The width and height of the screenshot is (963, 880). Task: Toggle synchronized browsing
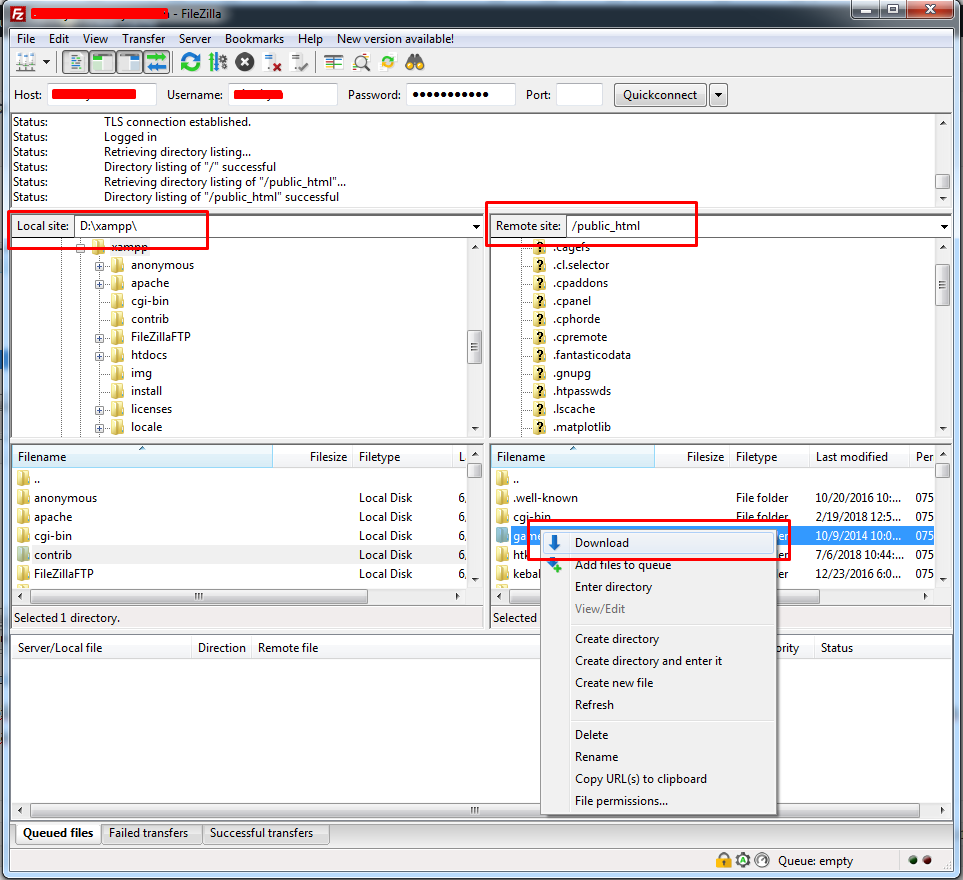388,63
